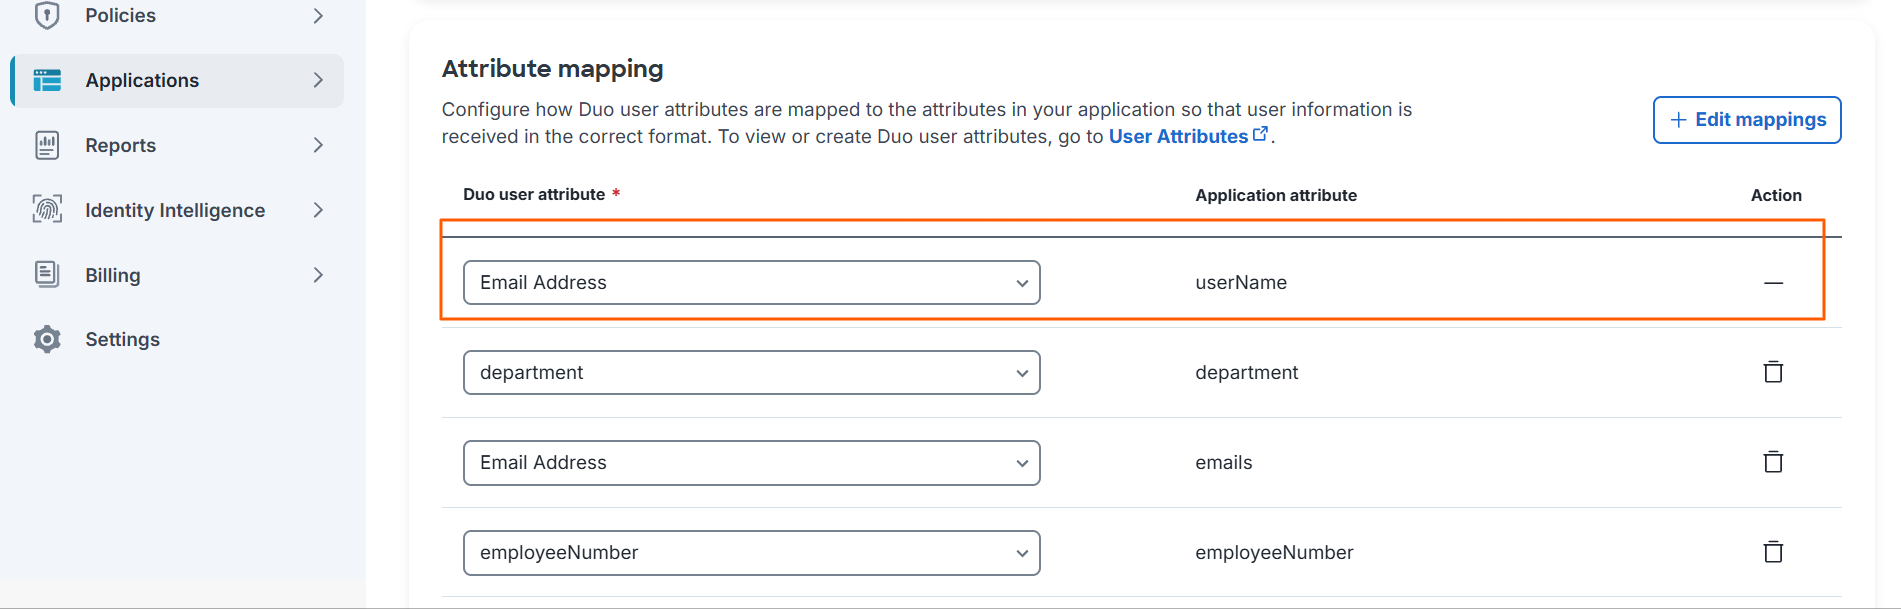
Task: Expand the Billing menu chevron
Action: (x=318, y=275)
